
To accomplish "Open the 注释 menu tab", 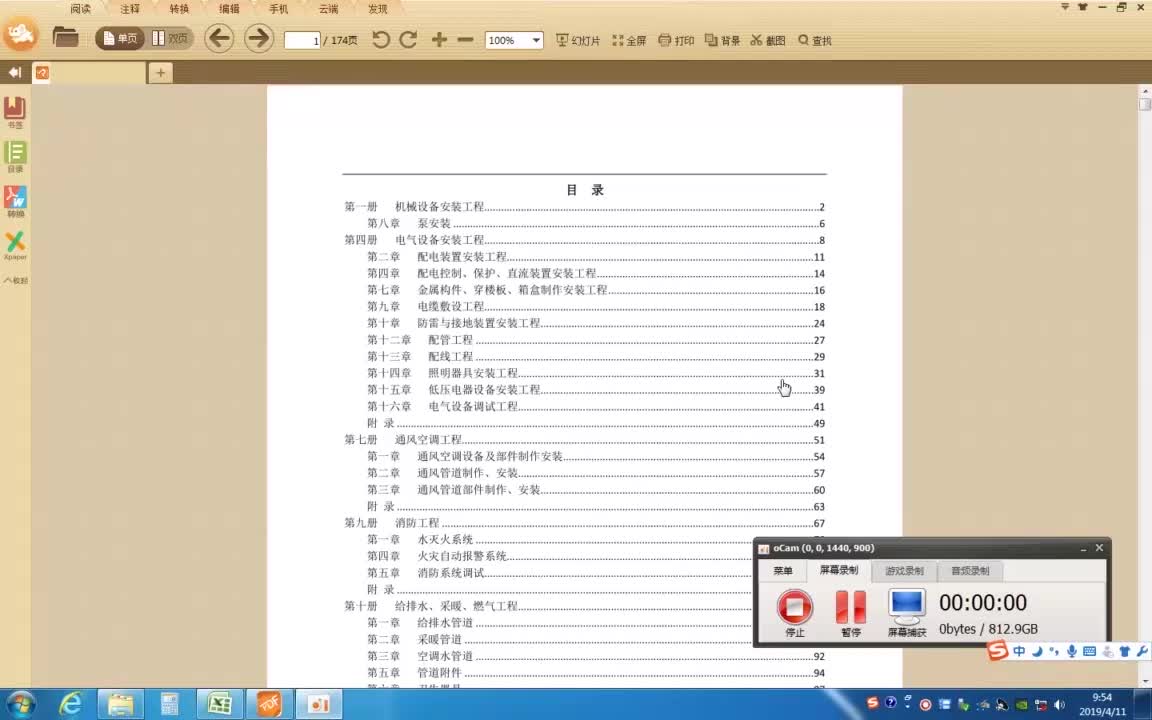I will [x=130, y=9].
